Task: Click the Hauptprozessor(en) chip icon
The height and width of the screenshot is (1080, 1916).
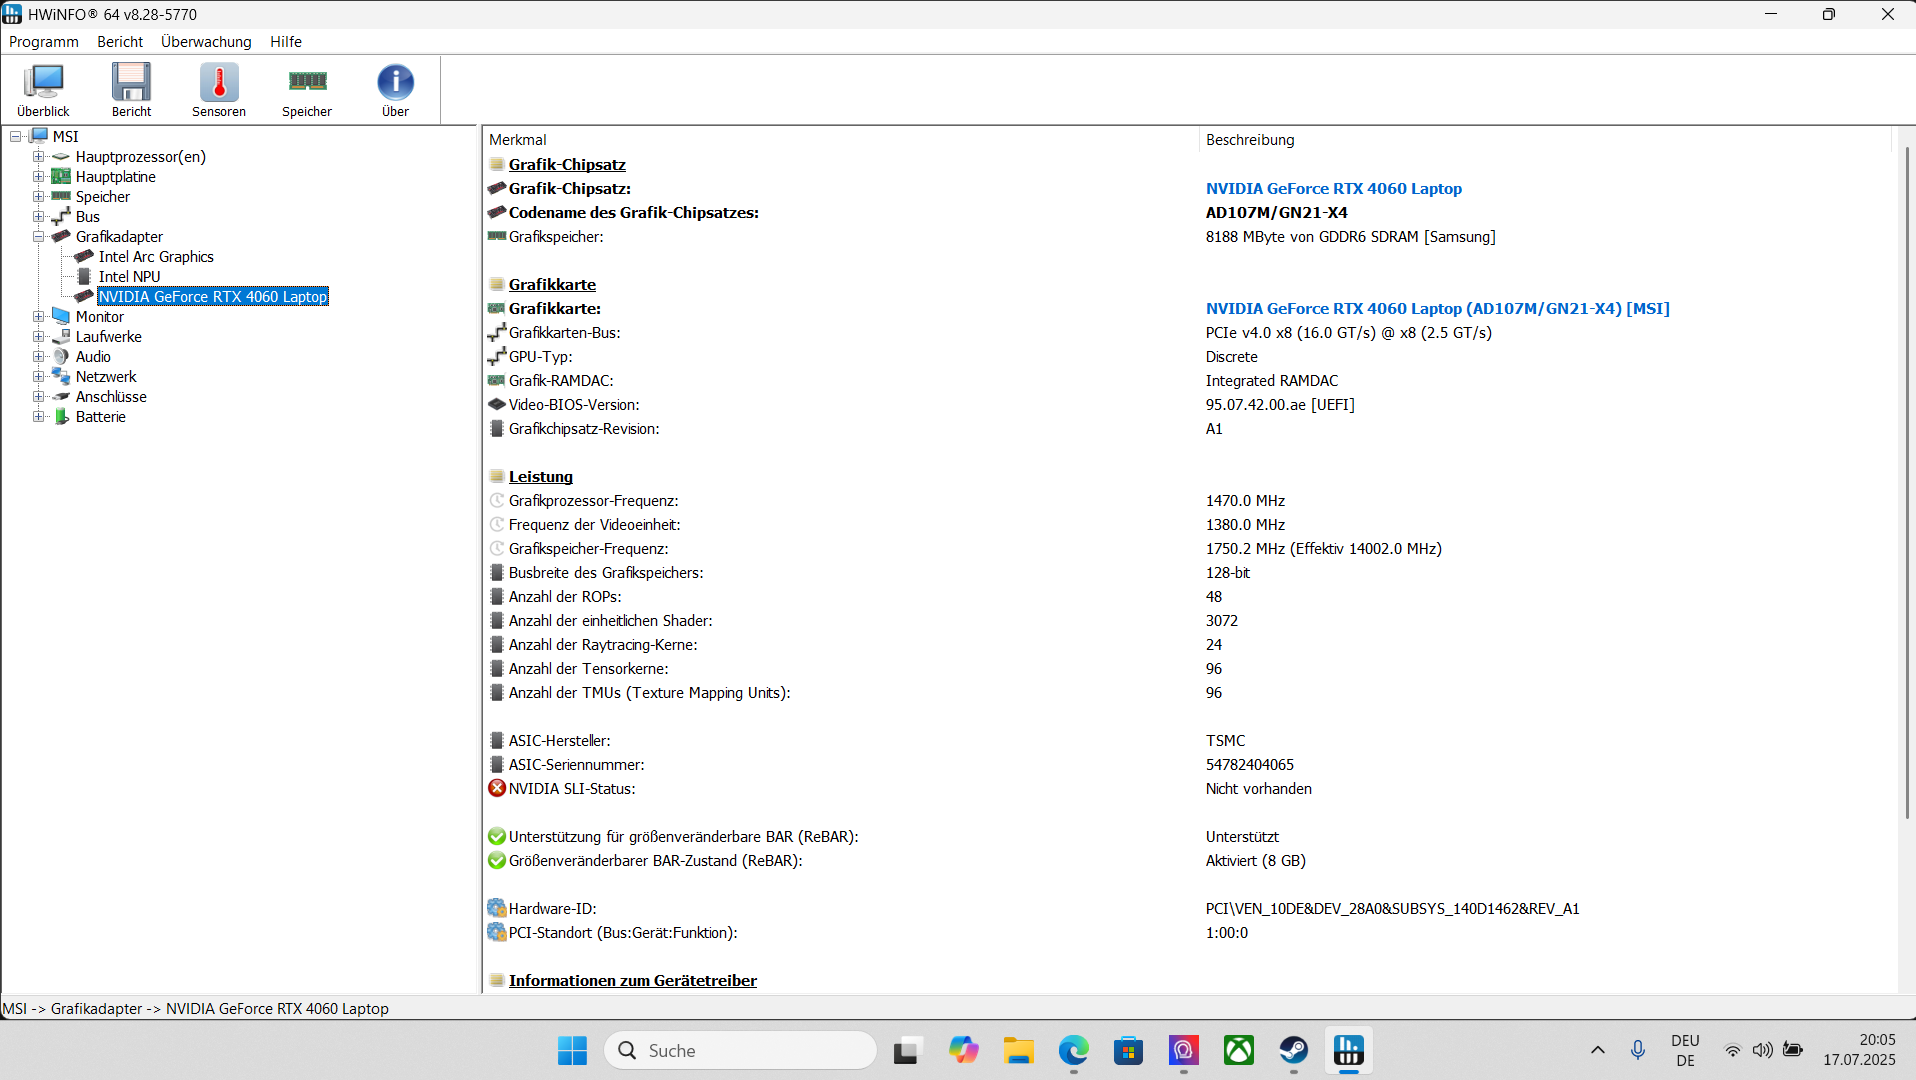Action: pyautogui.click(x=61, y=157)
